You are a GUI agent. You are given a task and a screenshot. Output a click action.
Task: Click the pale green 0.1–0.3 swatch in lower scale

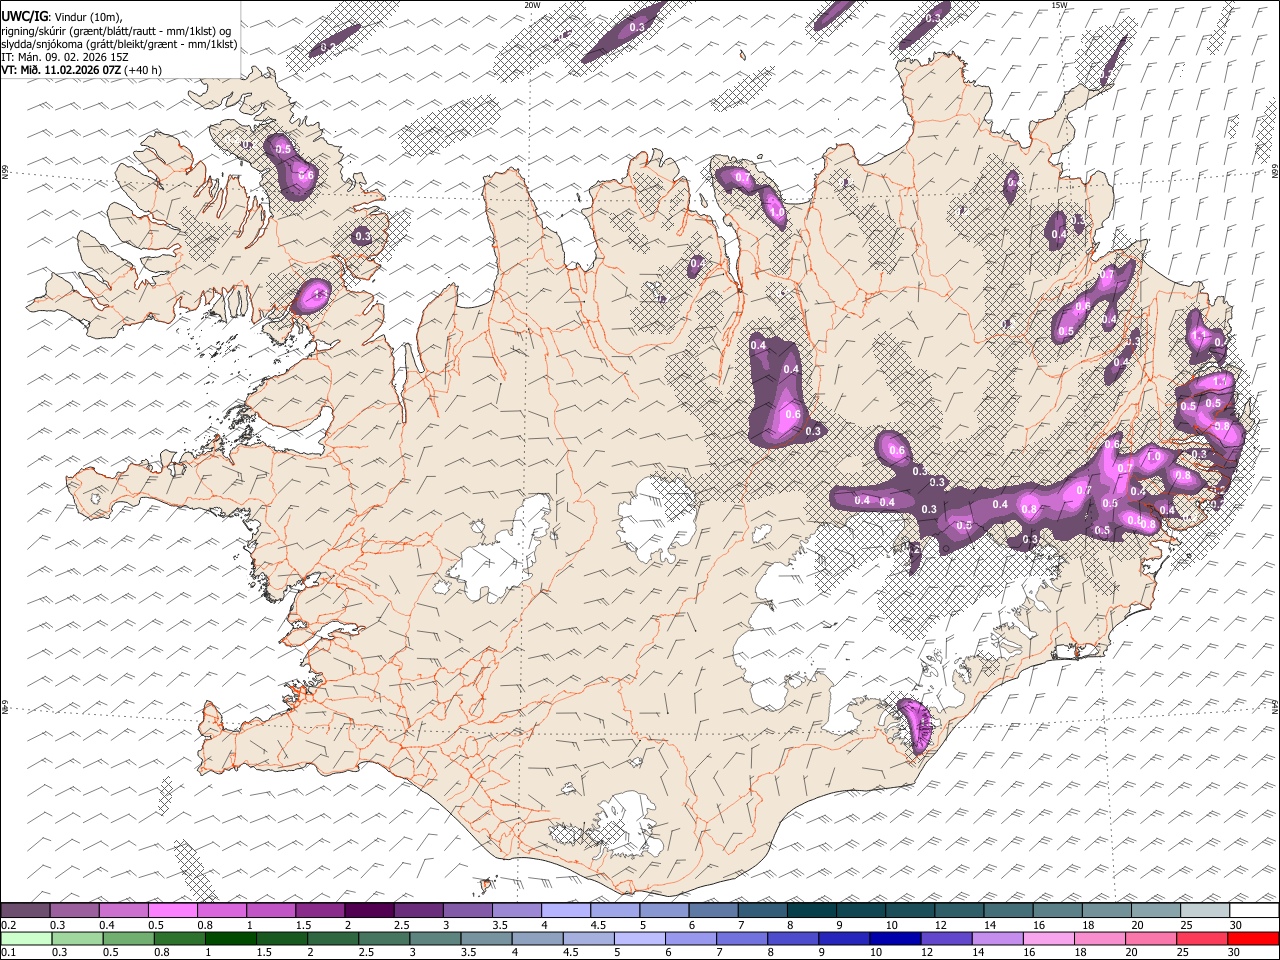click(25, 938)
